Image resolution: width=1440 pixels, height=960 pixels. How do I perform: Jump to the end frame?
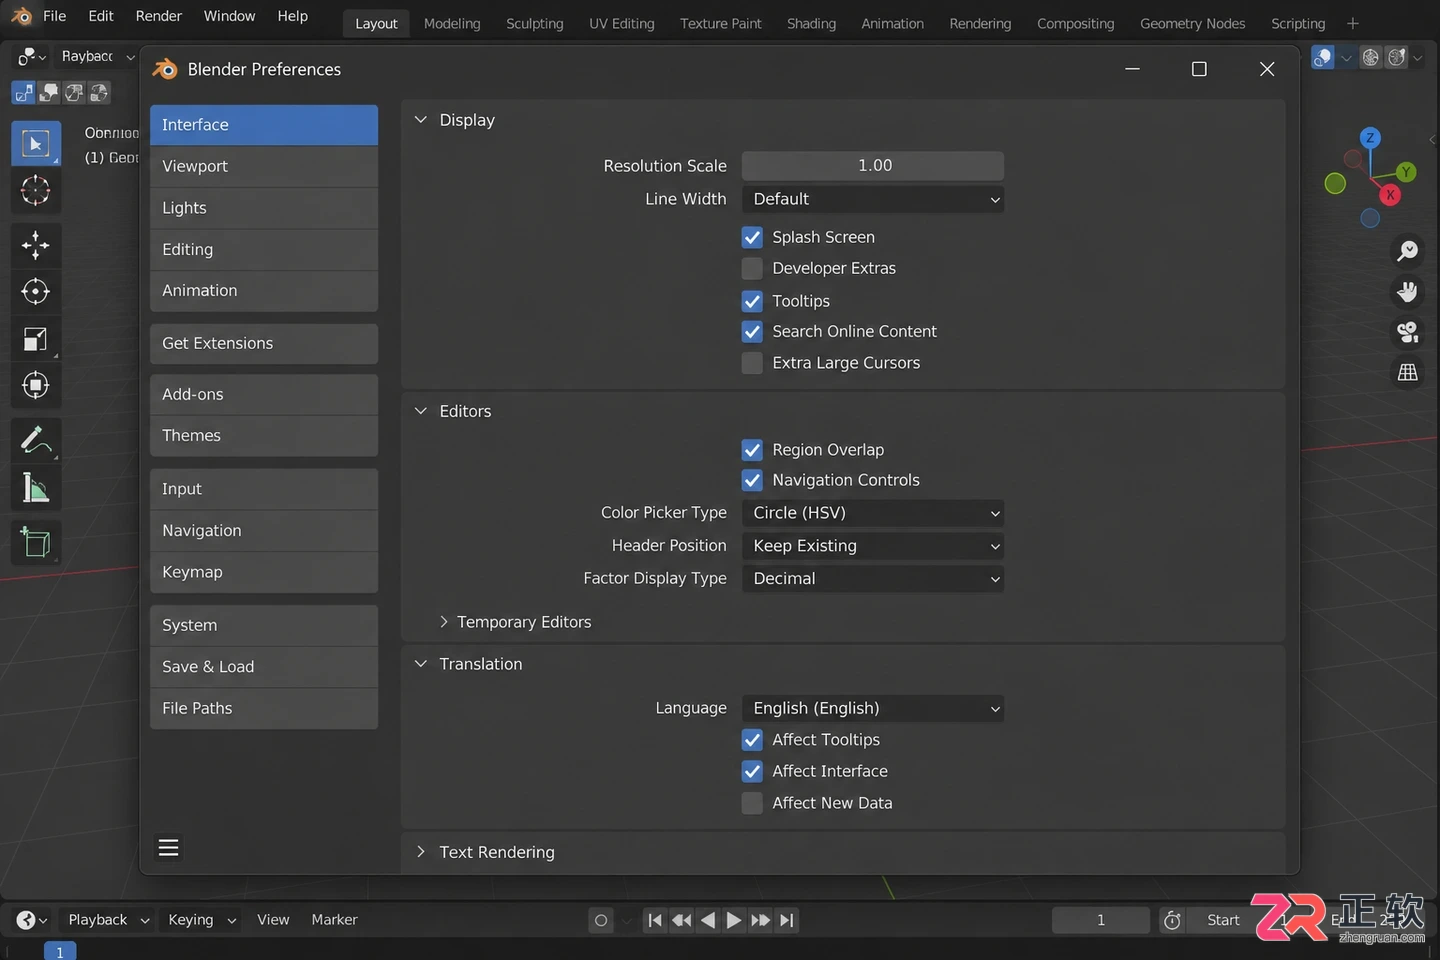[x=787, y=920]
